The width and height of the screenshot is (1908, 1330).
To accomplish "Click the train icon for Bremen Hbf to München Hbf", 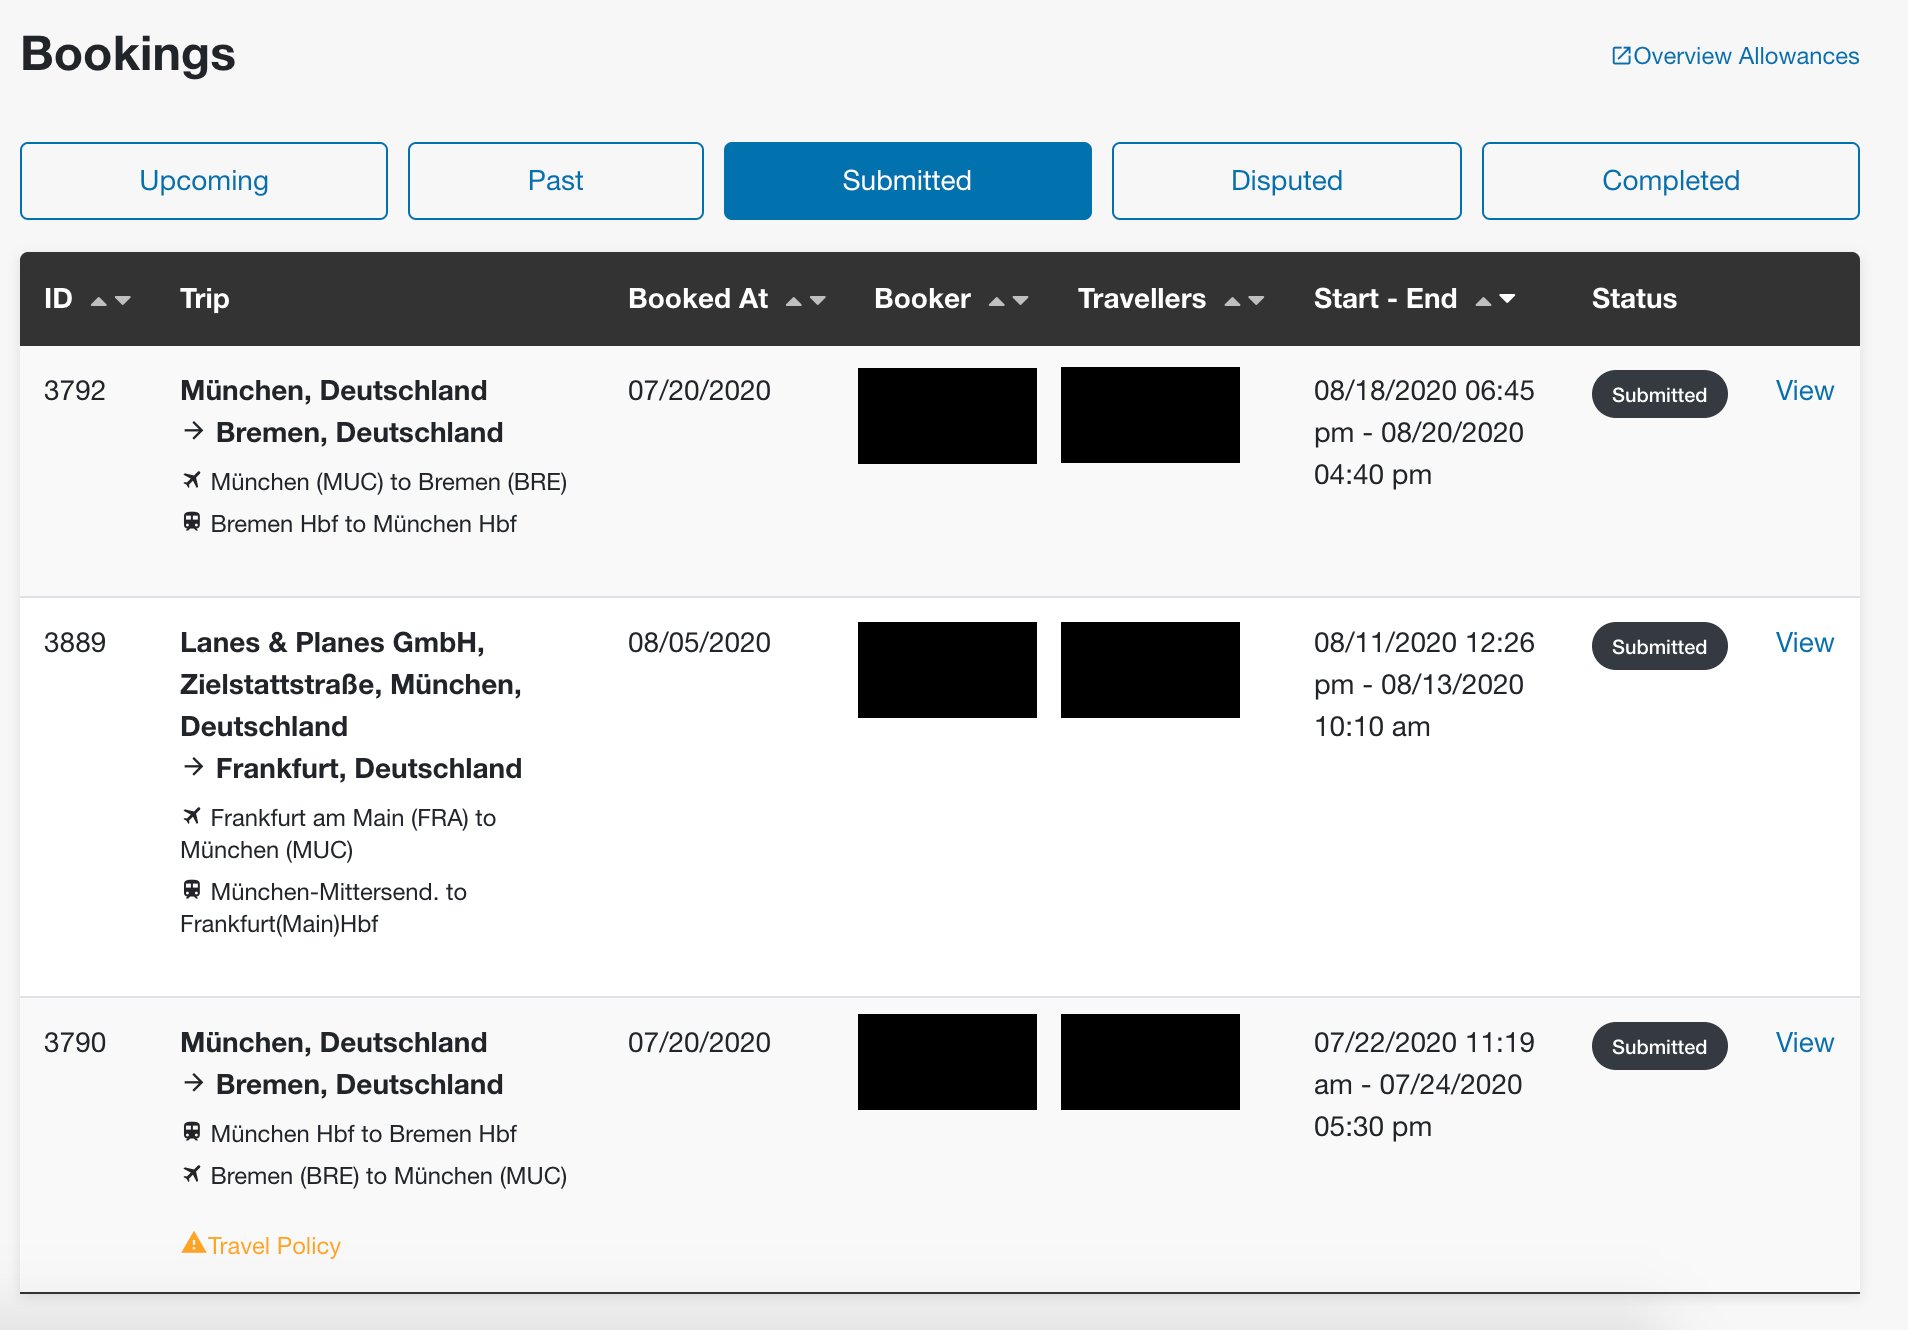I will click(x=192, y=522).
